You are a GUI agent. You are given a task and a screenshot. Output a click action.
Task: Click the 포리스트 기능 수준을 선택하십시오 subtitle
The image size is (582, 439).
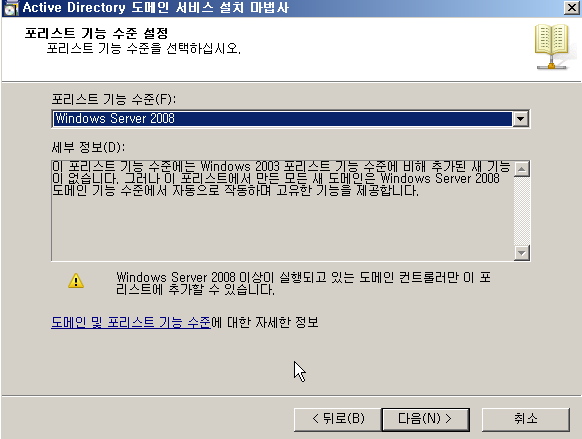coord(144,48)
